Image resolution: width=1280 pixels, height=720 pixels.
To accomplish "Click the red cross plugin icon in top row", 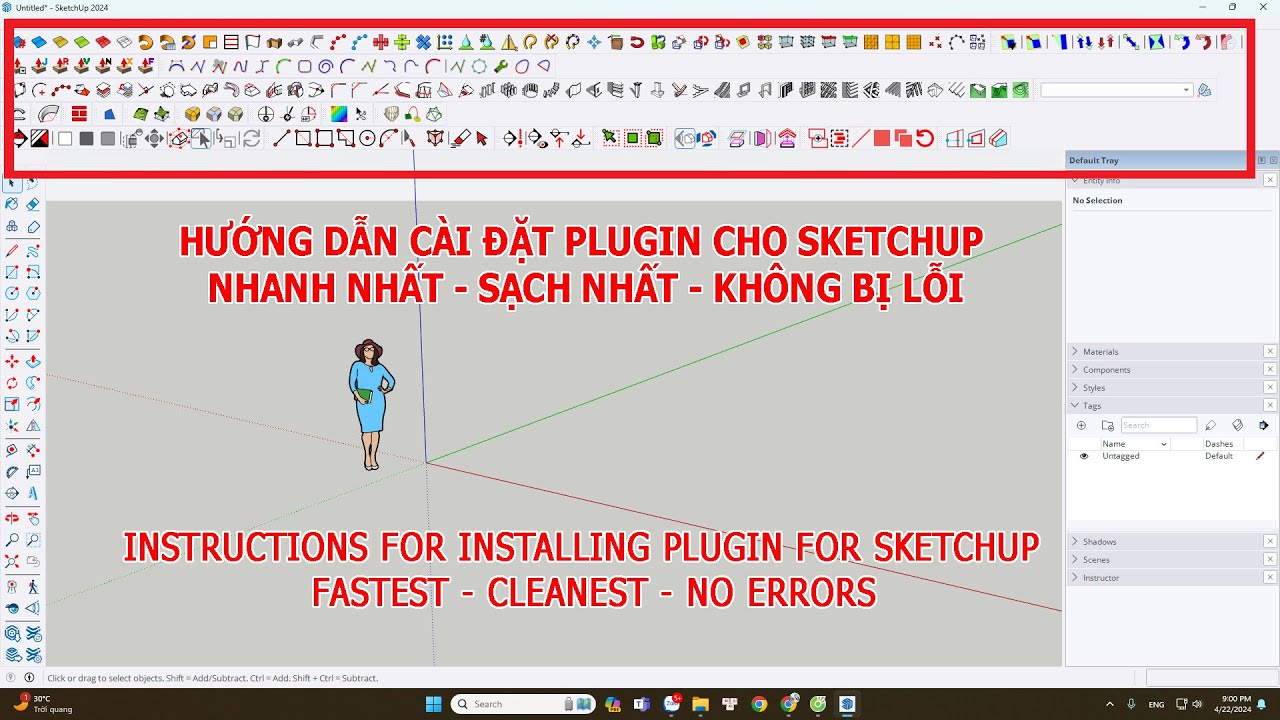I will [x=380, y=42].
